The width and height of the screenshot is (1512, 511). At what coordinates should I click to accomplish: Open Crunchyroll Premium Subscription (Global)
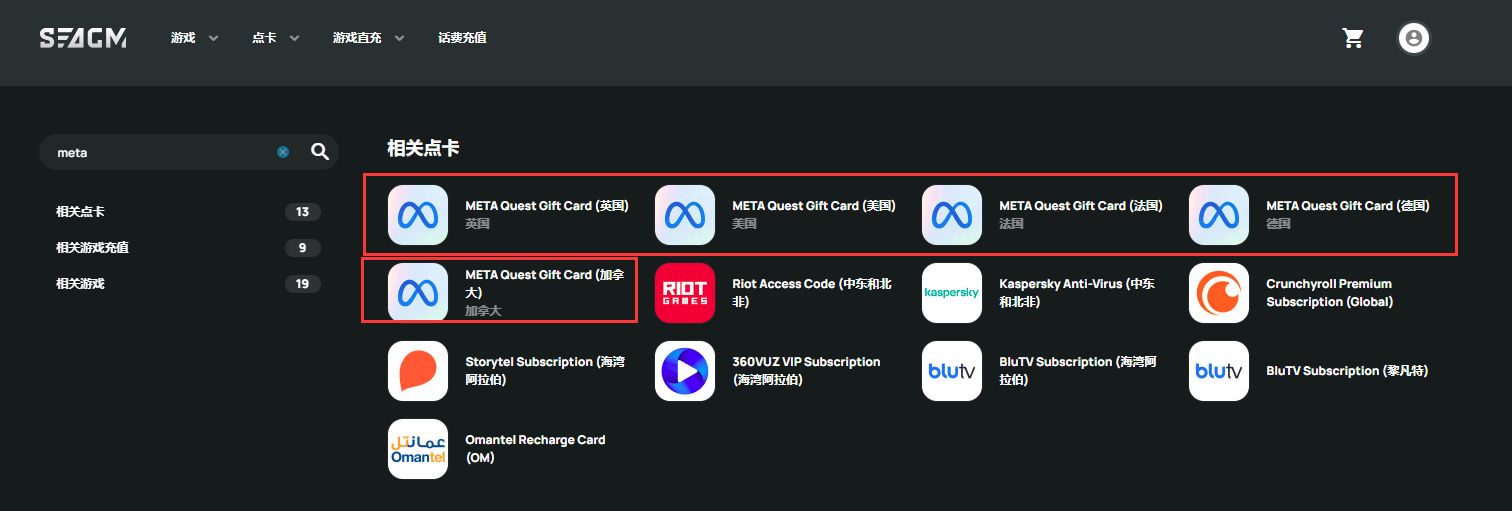tap(1330, 293)
